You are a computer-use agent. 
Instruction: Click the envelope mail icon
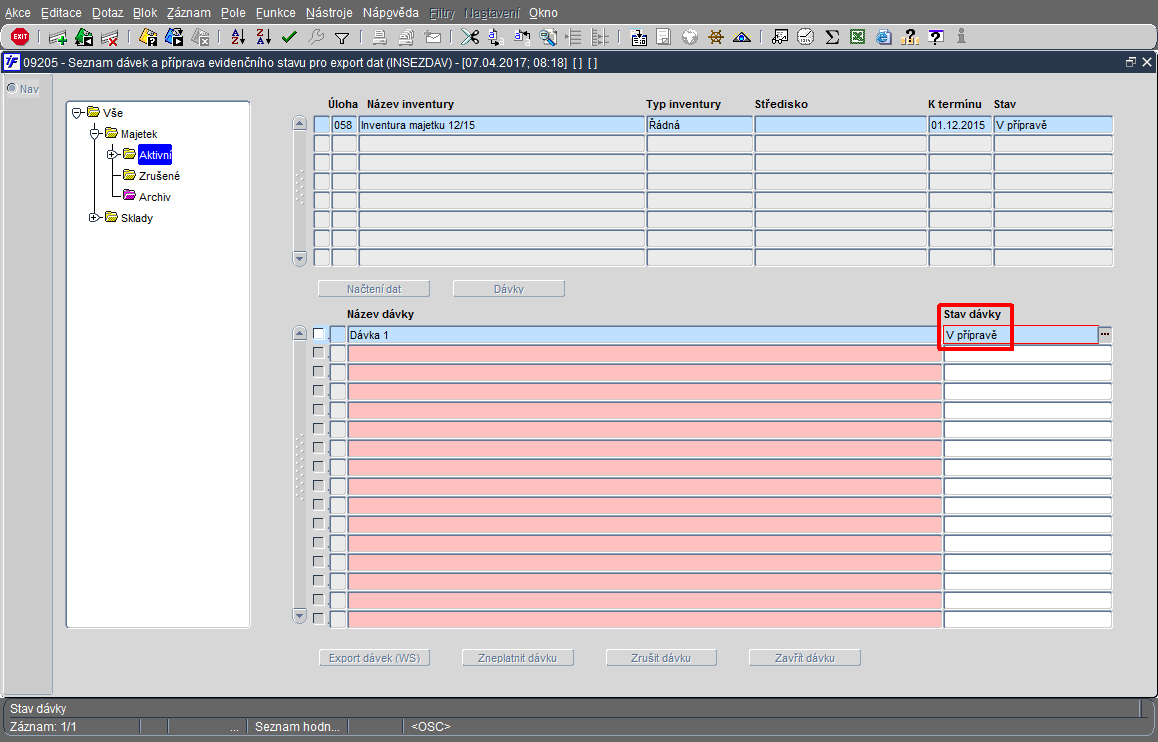tap(433, 37)
